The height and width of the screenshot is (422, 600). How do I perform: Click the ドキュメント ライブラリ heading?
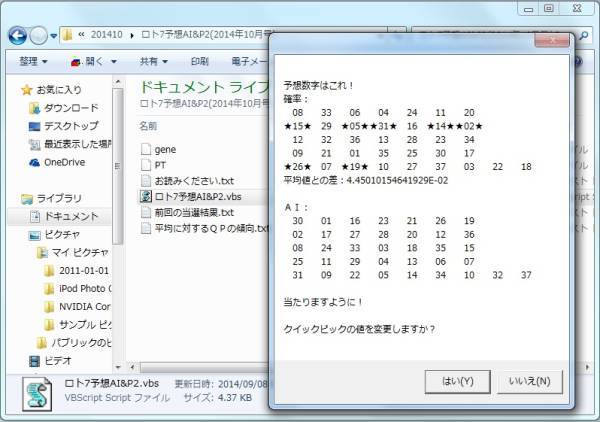(205, 88)
